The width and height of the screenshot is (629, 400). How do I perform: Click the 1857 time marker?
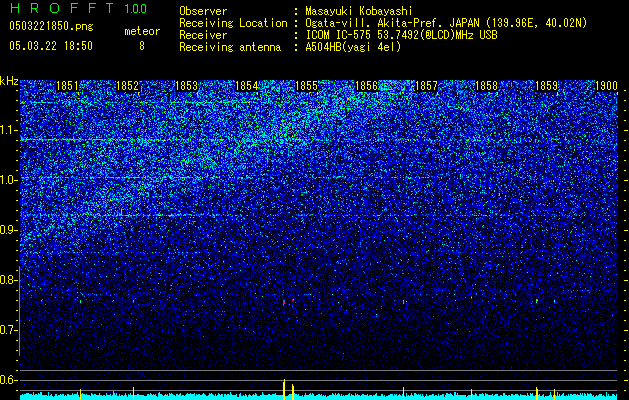[x=426, y=86]
